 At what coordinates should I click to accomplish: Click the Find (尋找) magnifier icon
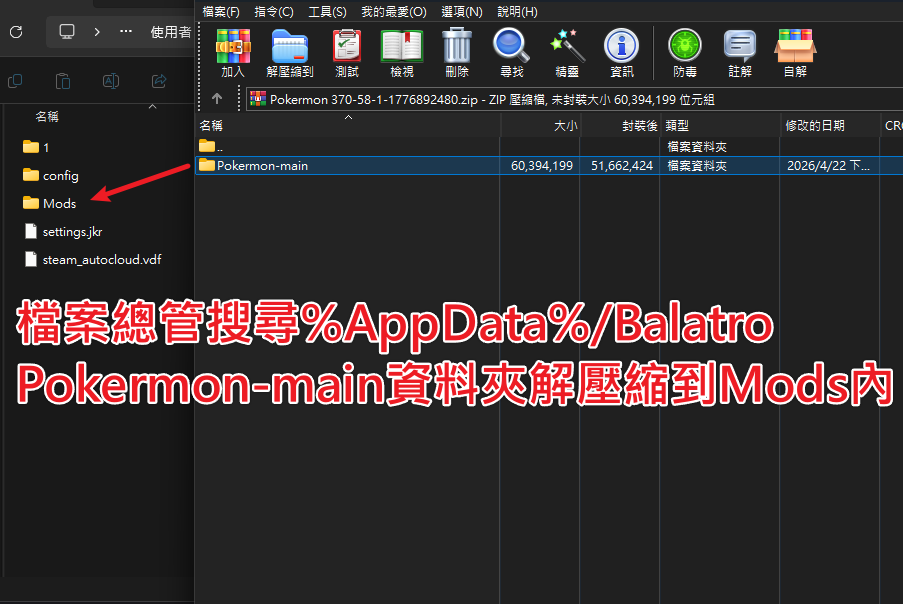[511, 53]
